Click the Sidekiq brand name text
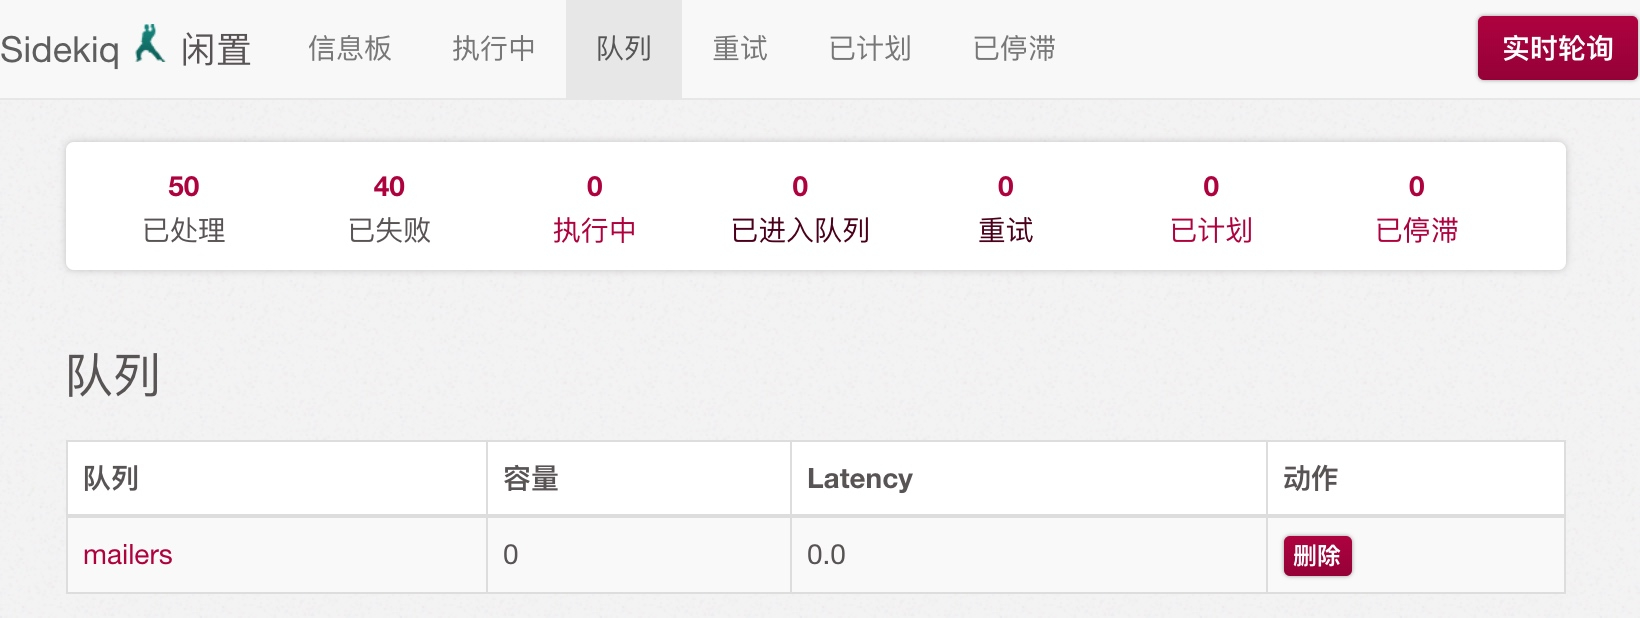1640x618 pixels. click(59, 49)
